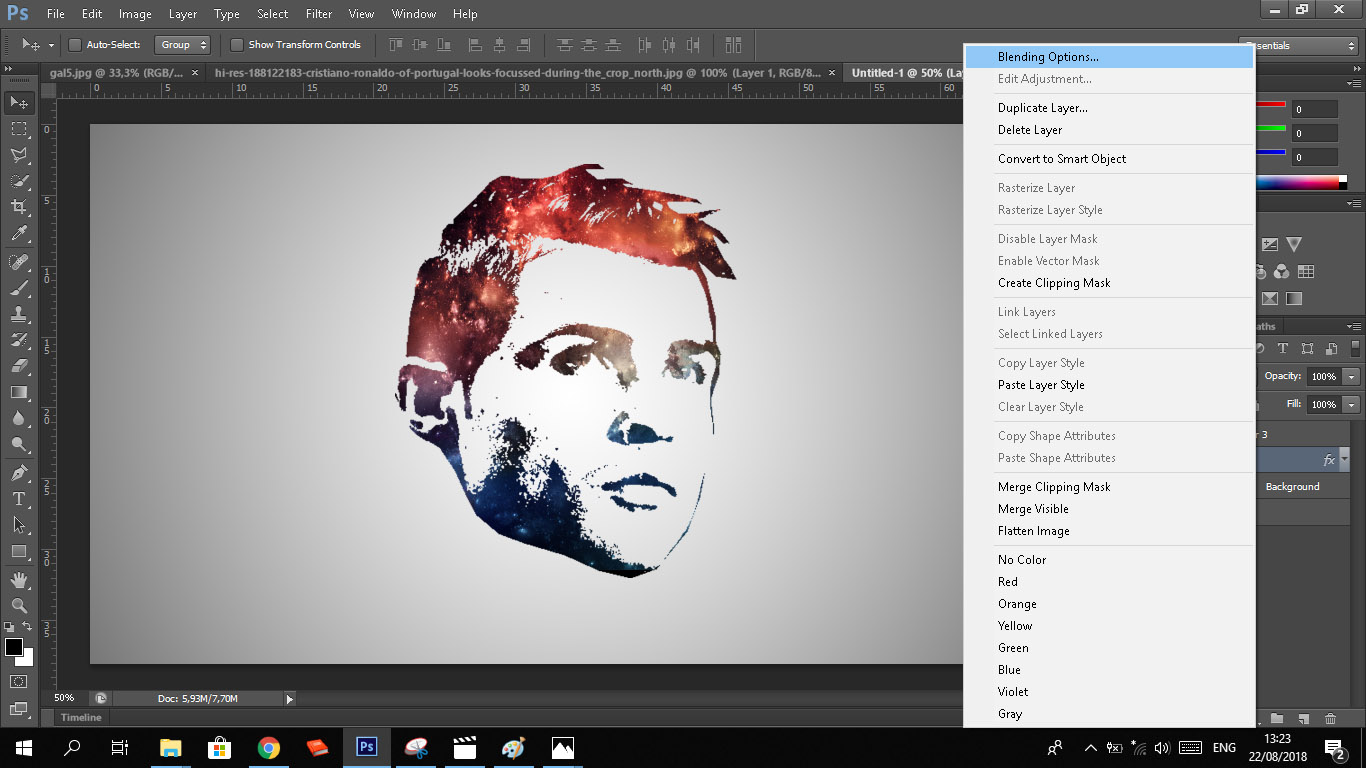1366x768 pixels.
Task: Check Show Transform Controls box
Action: [237, 45]
